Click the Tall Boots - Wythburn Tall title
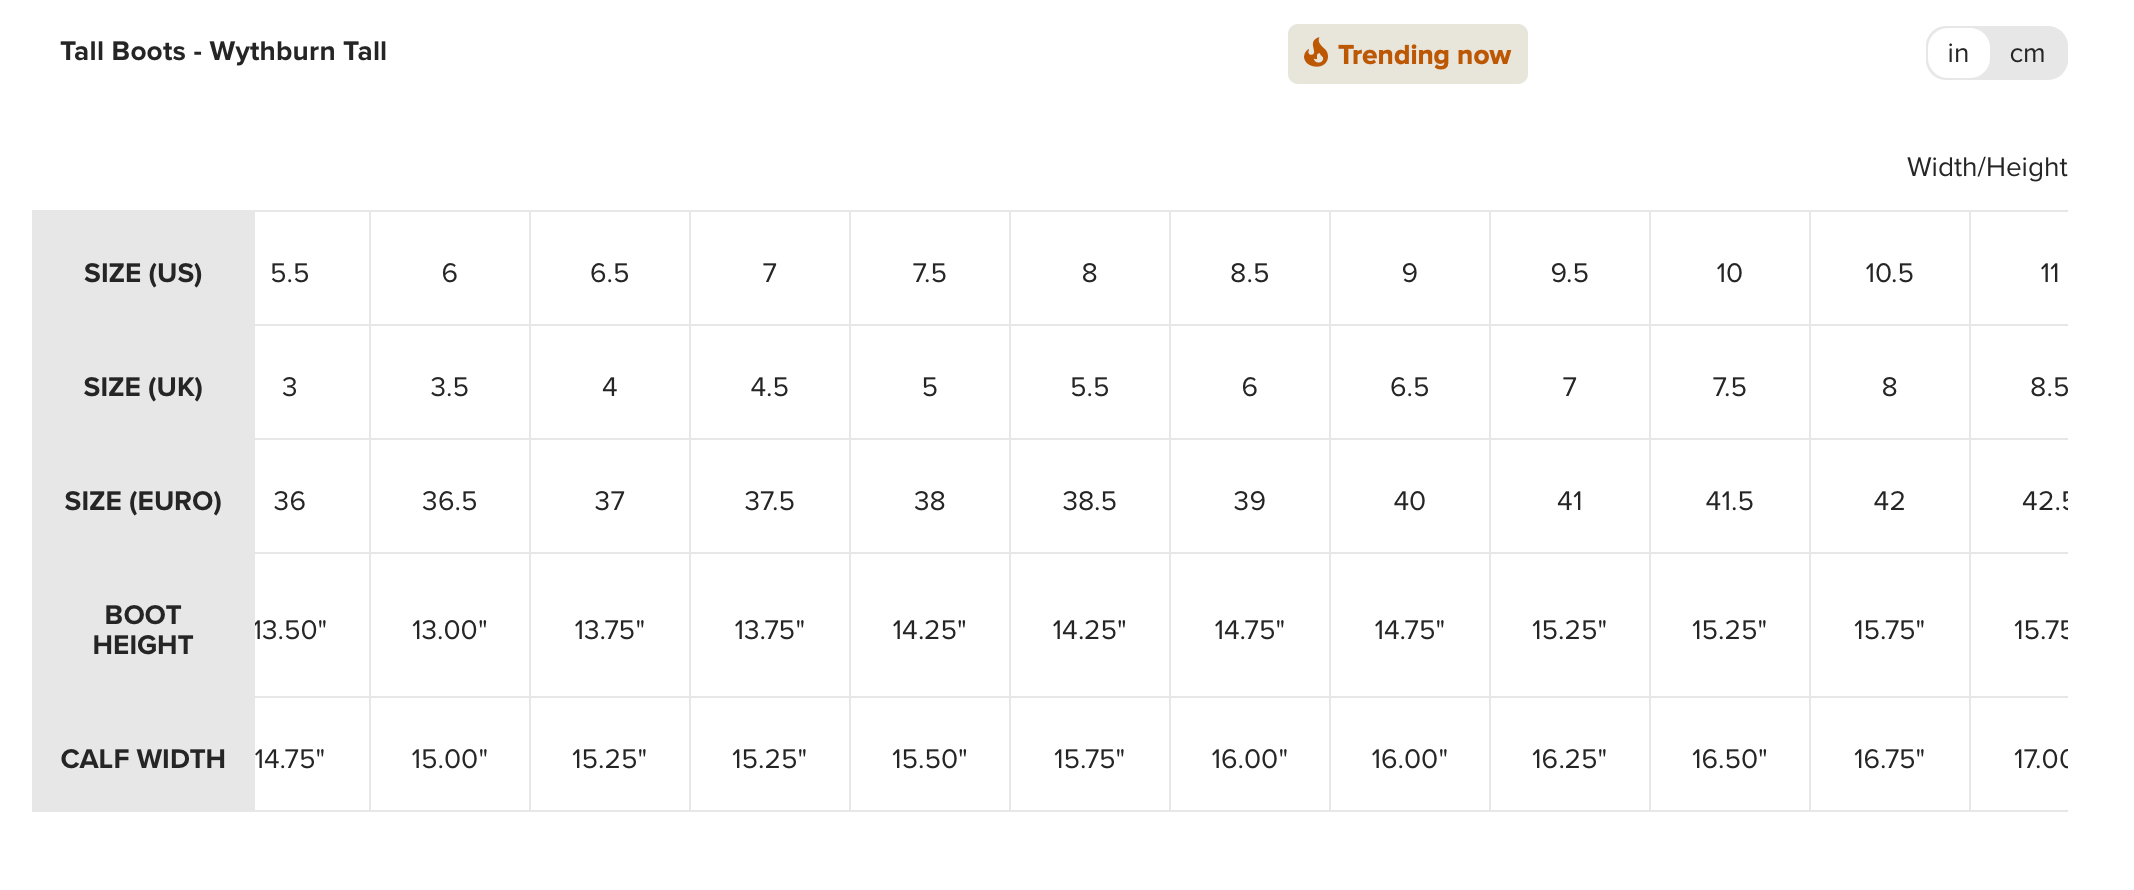 223,51
